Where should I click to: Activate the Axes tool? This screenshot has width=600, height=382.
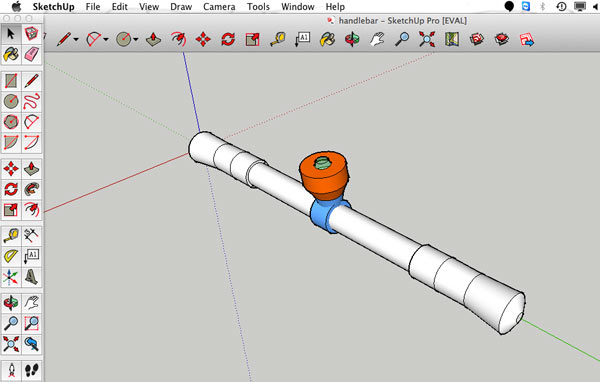coord(11,277)
